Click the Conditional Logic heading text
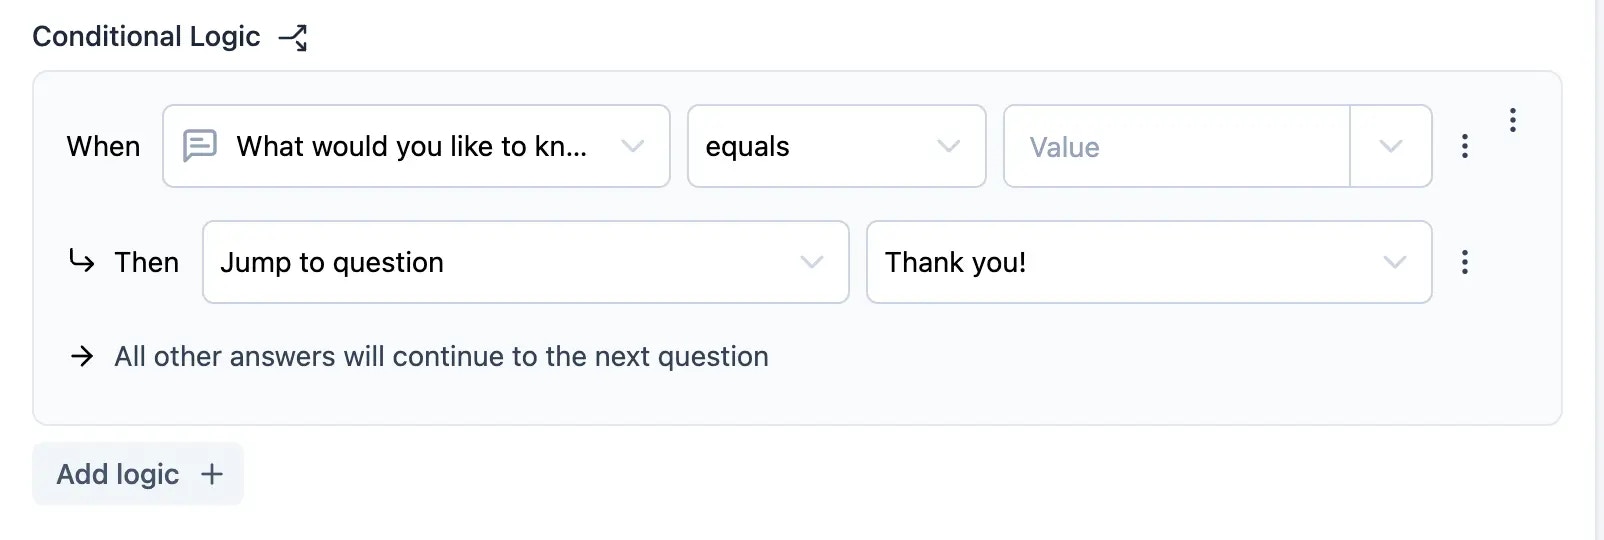 click(146, 37)
